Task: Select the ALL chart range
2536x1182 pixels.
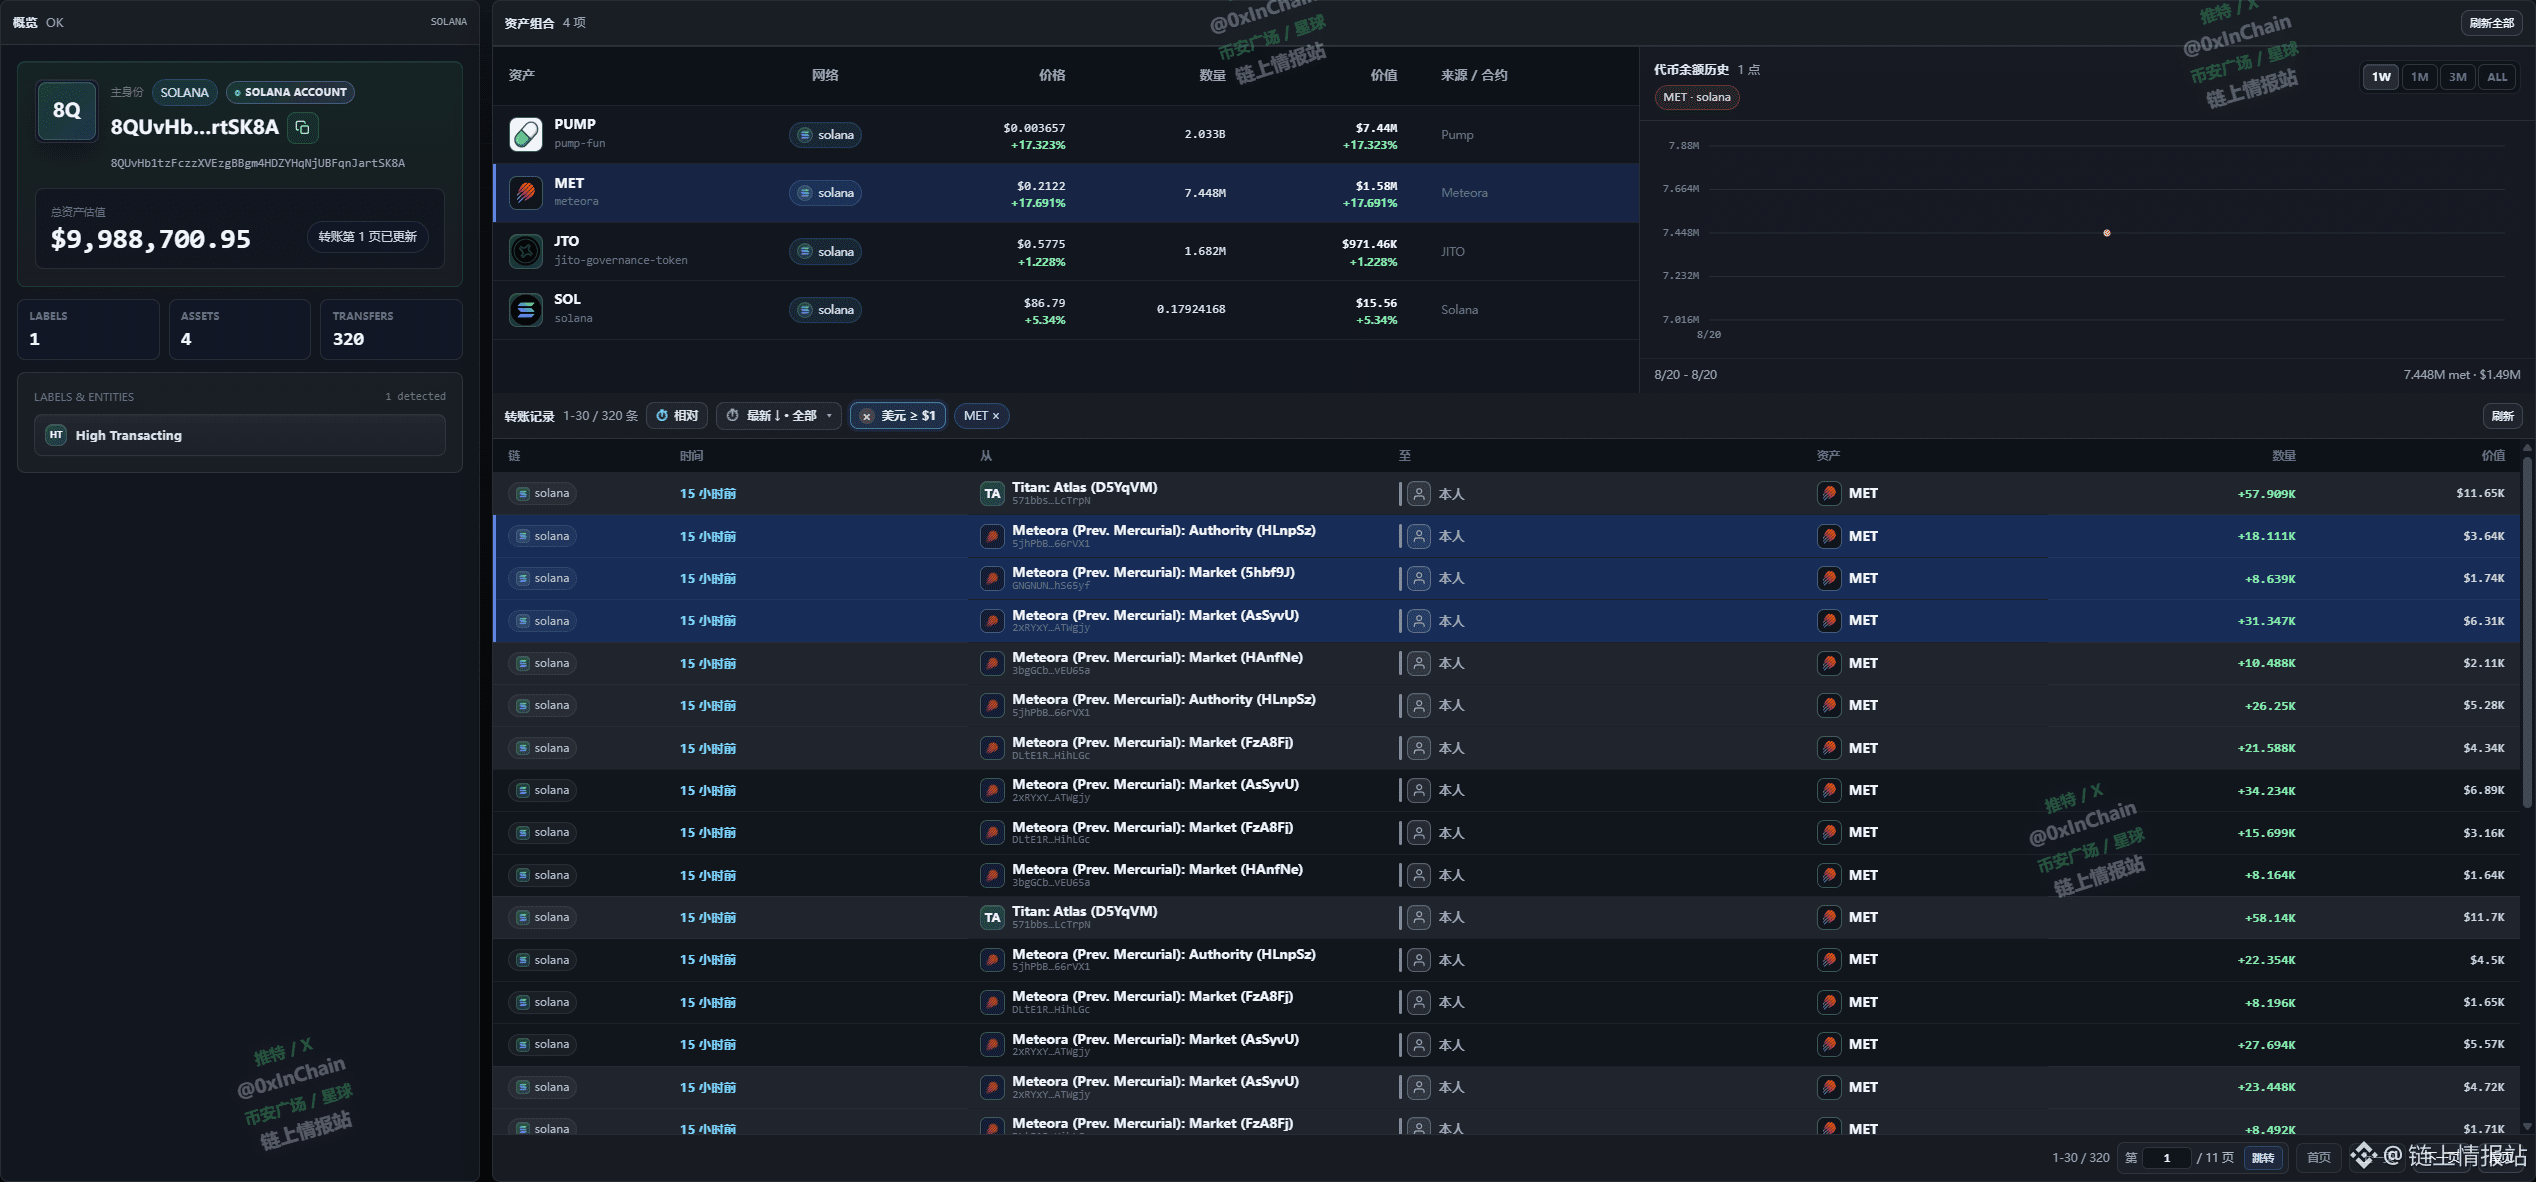Action: [2497, 77]
